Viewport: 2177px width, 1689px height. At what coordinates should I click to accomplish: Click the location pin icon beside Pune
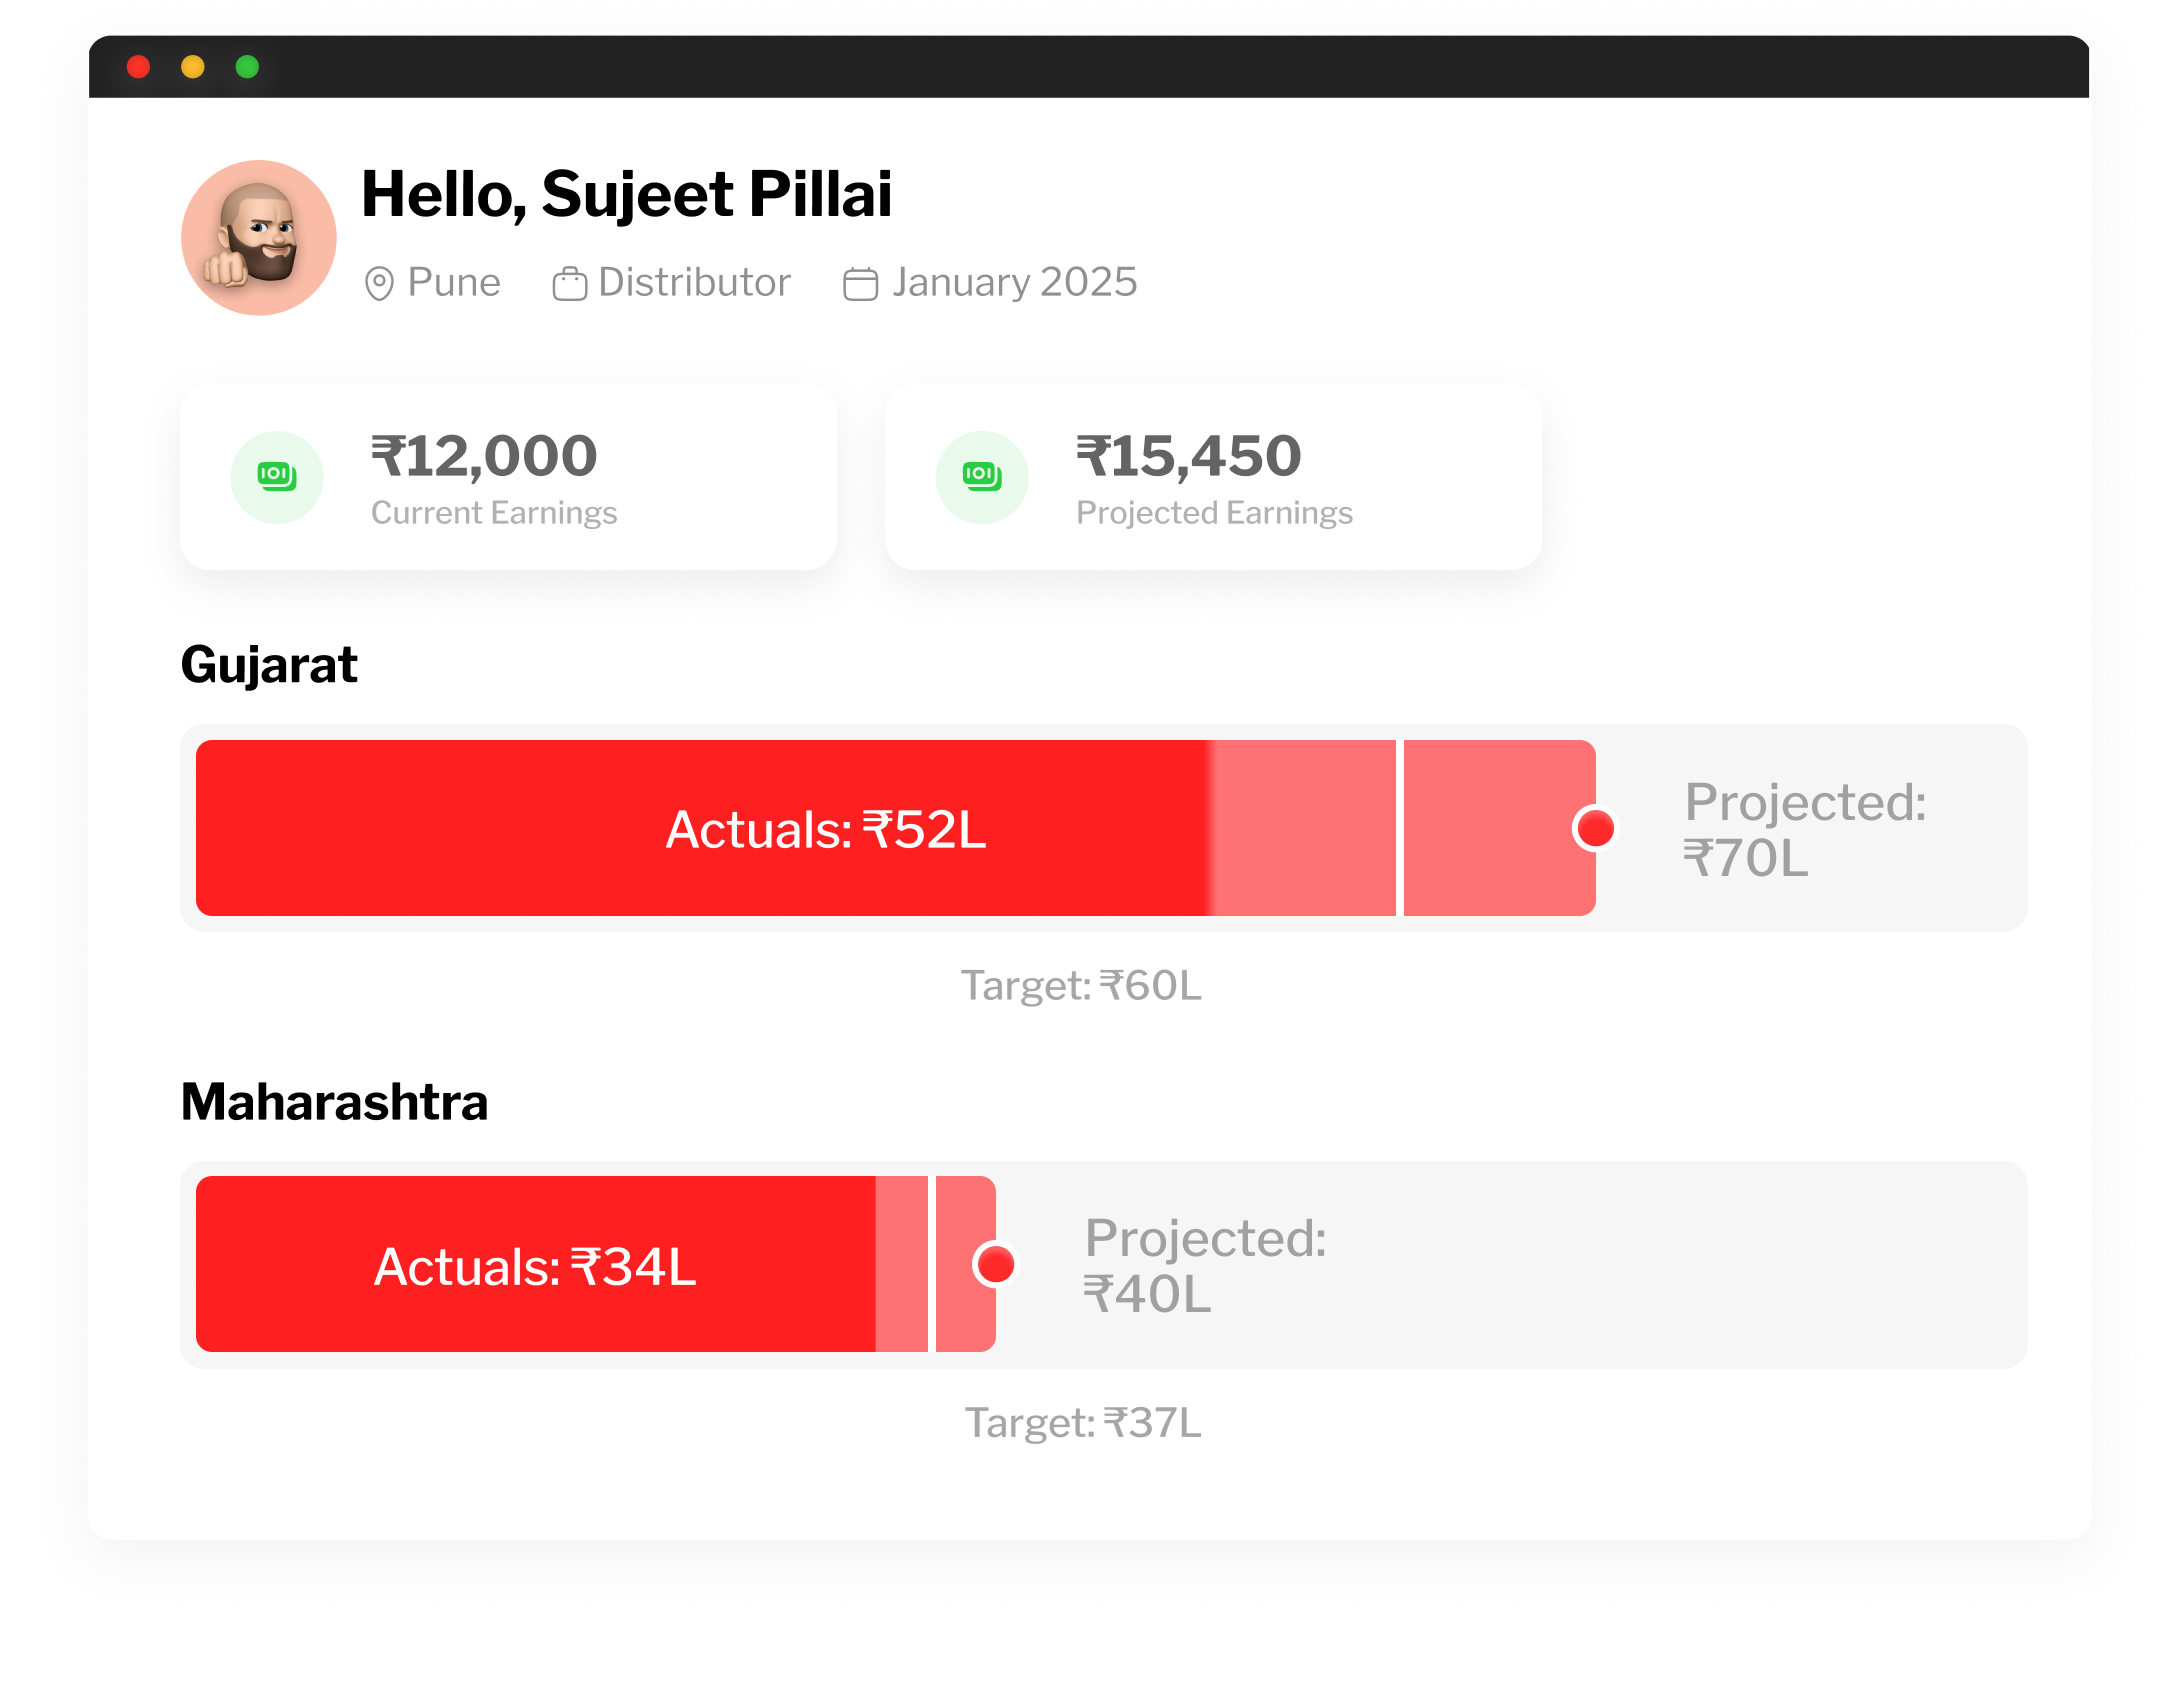click(379, 284)
